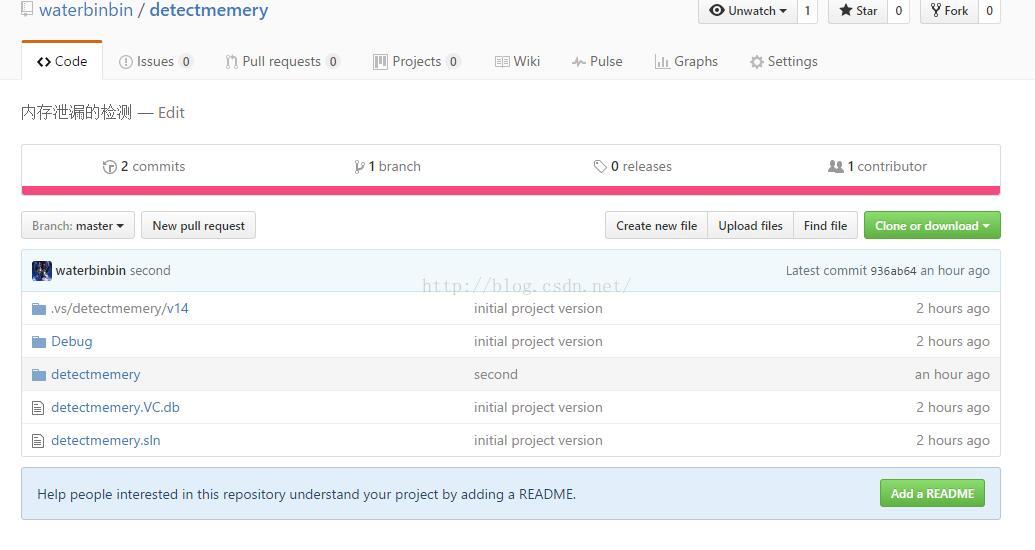Open commit hash 936ab64
The width and height of the screenshot is (1035, 550).
(893, 271)
